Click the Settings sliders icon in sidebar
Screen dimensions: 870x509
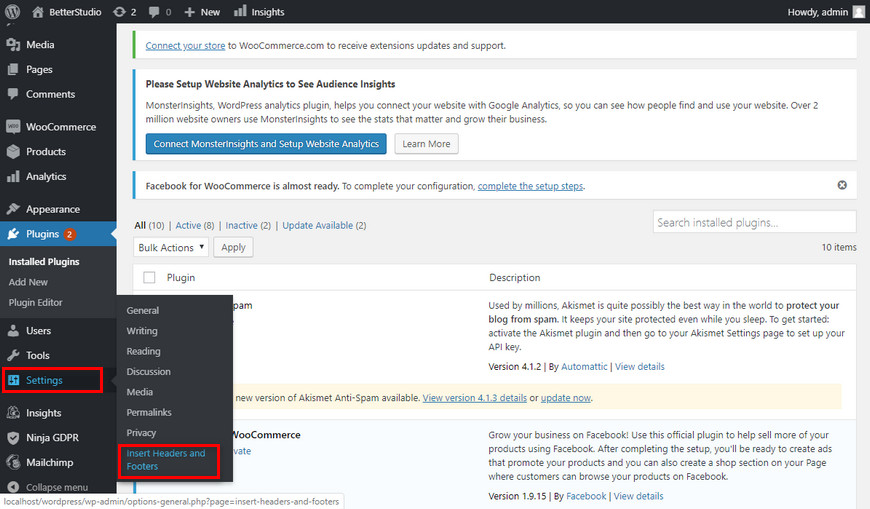click(x=13, y=380)
